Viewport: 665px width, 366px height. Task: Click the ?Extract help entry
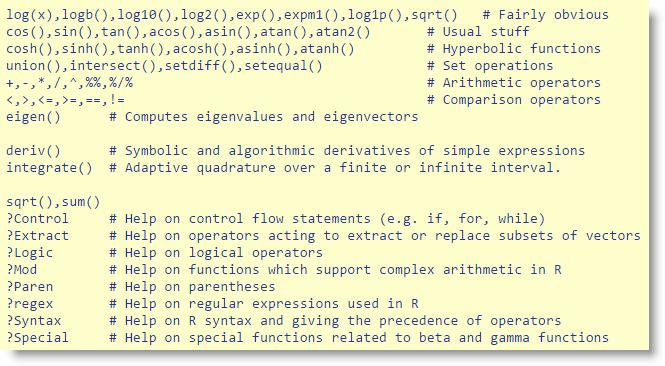(x=37, y=236)
